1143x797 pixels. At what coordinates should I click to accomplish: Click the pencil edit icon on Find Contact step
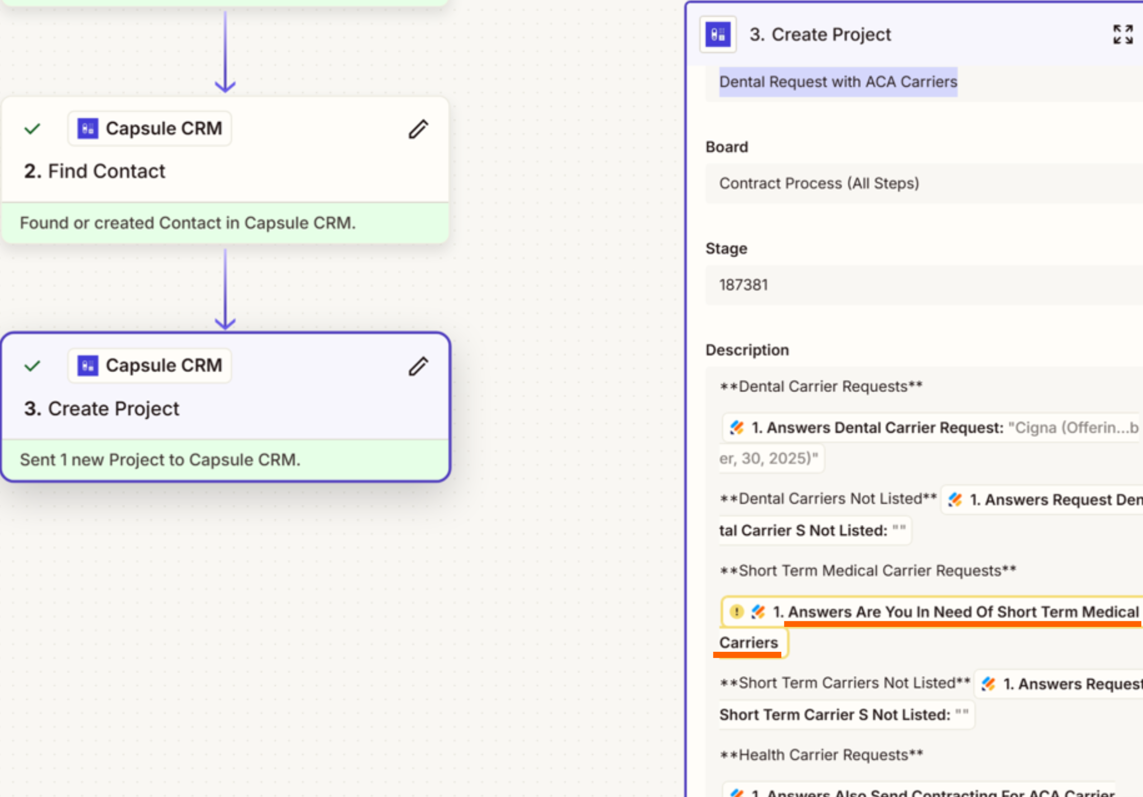pyautogui.click(x=418, y=129)
